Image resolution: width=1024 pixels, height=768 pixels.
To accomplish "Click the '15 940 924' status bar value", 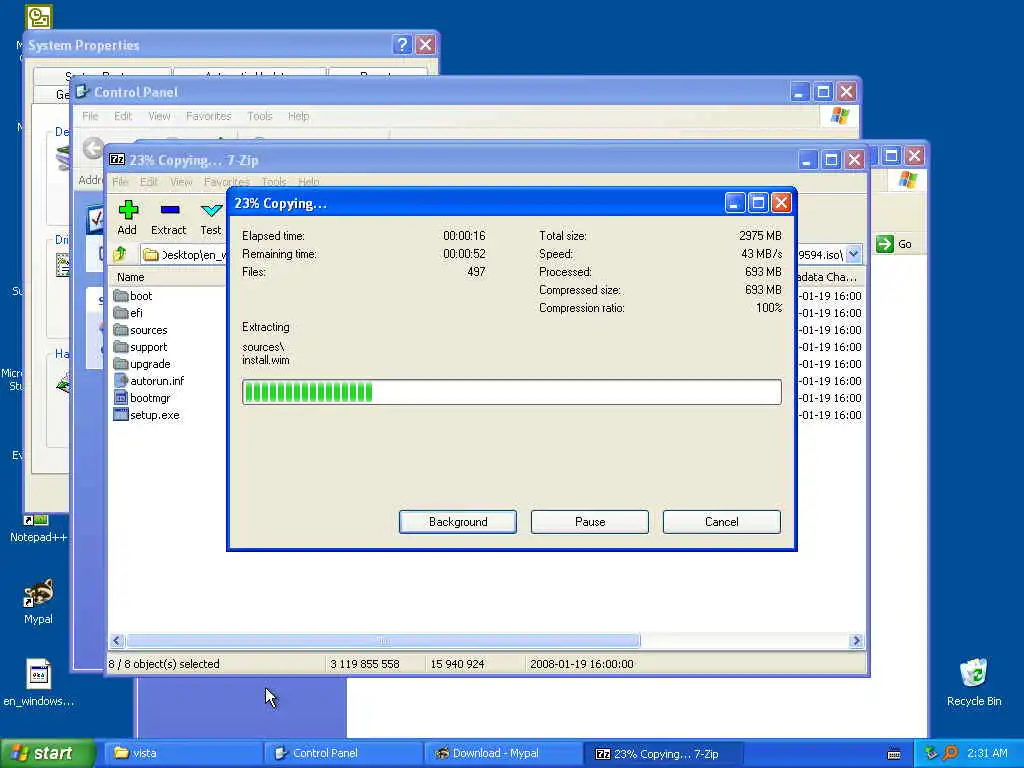I will point(457,664).
